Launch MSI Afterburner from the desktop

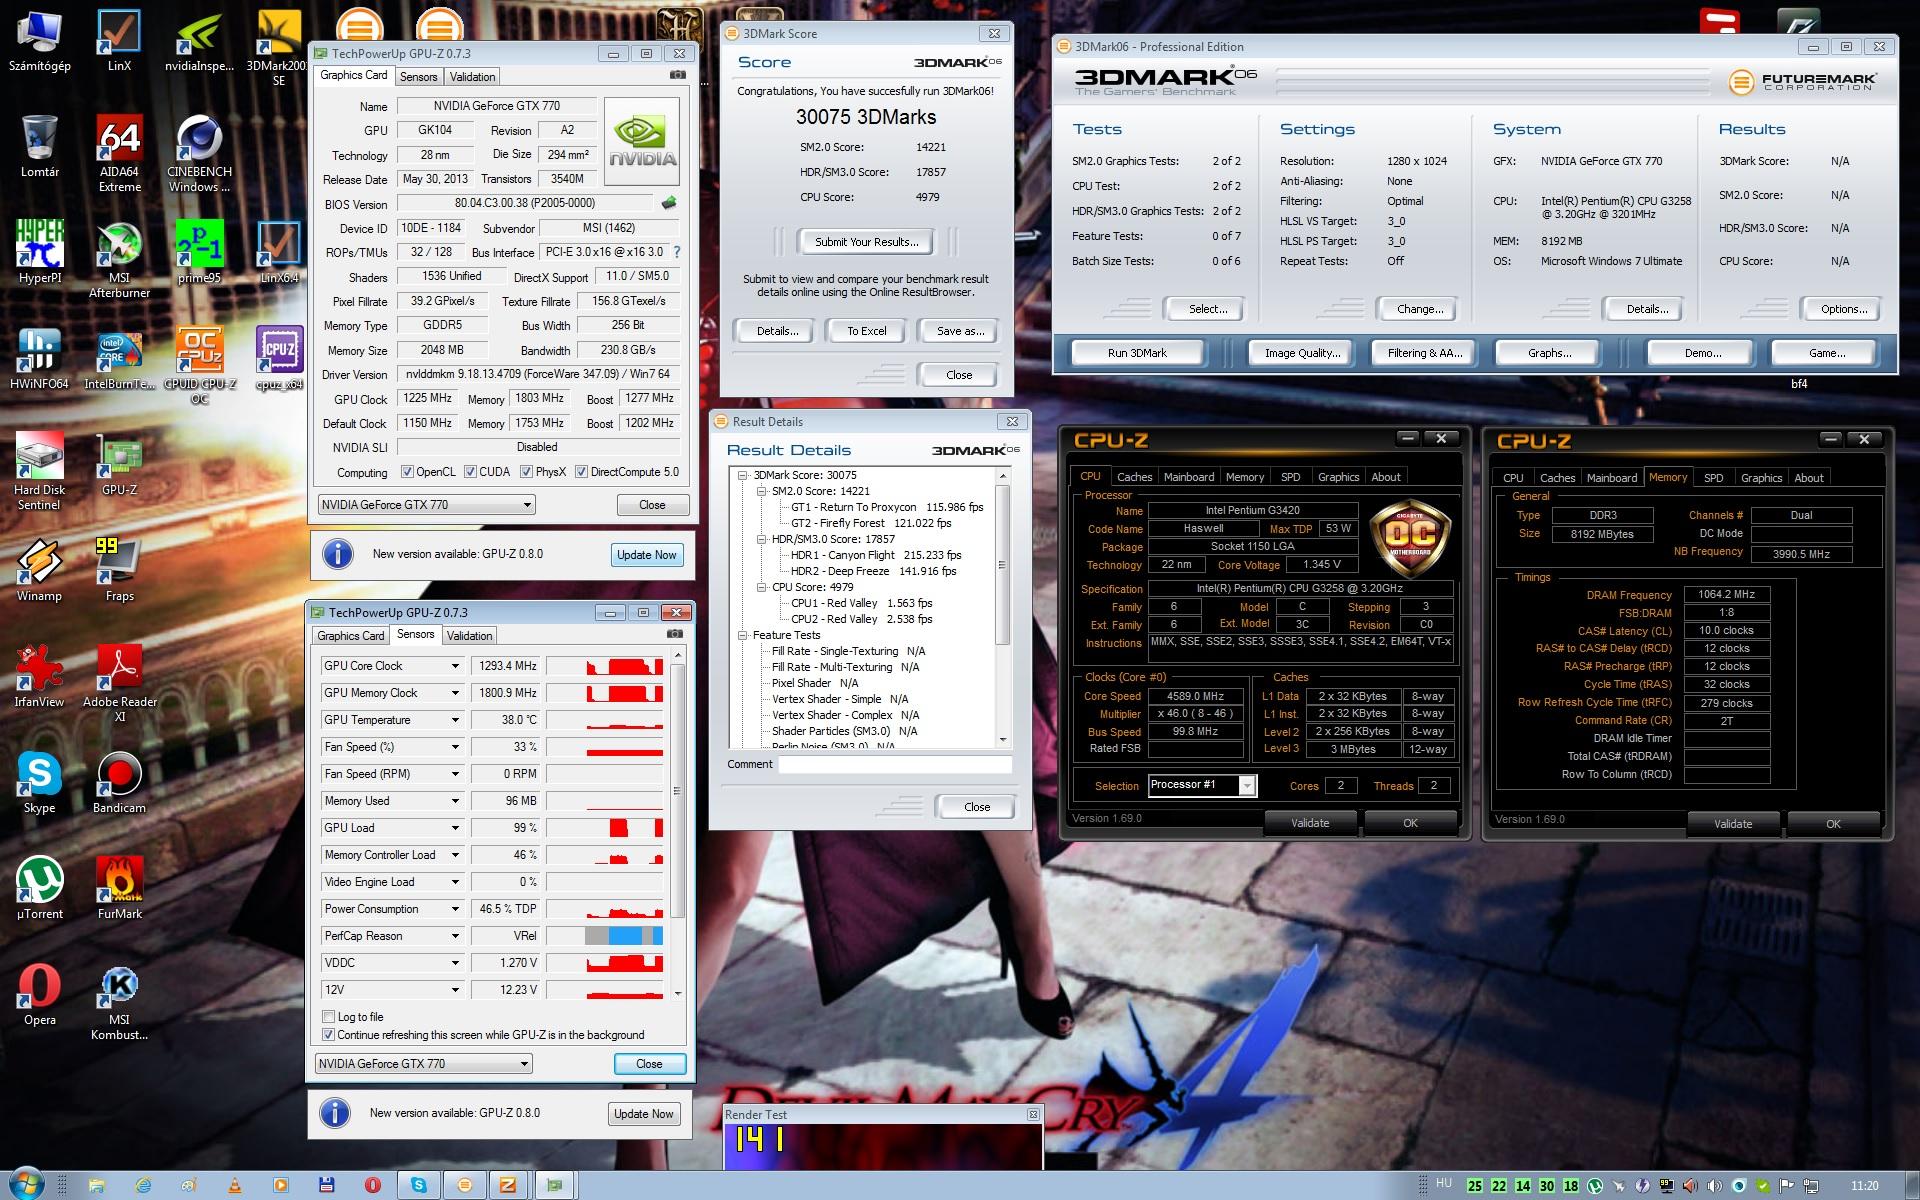tap(119, 259)
